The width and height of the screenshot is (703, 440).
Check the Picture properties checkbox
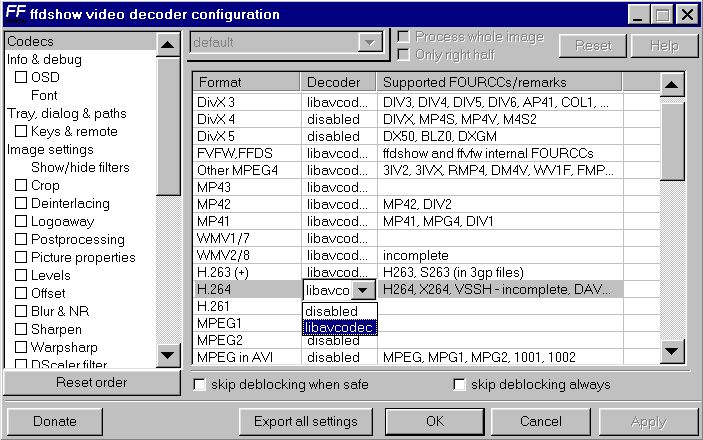coord(21,257)
